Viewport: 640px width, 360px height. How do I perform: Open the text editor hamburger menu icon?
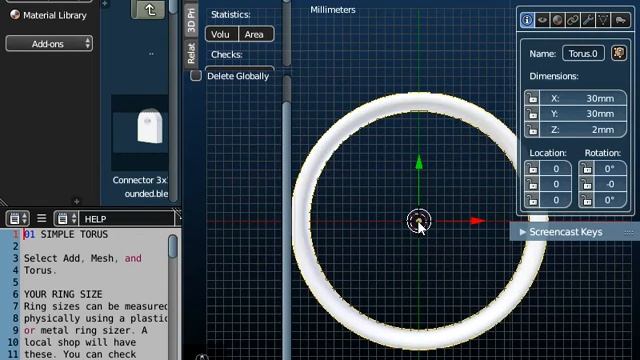tap(41, 218)
